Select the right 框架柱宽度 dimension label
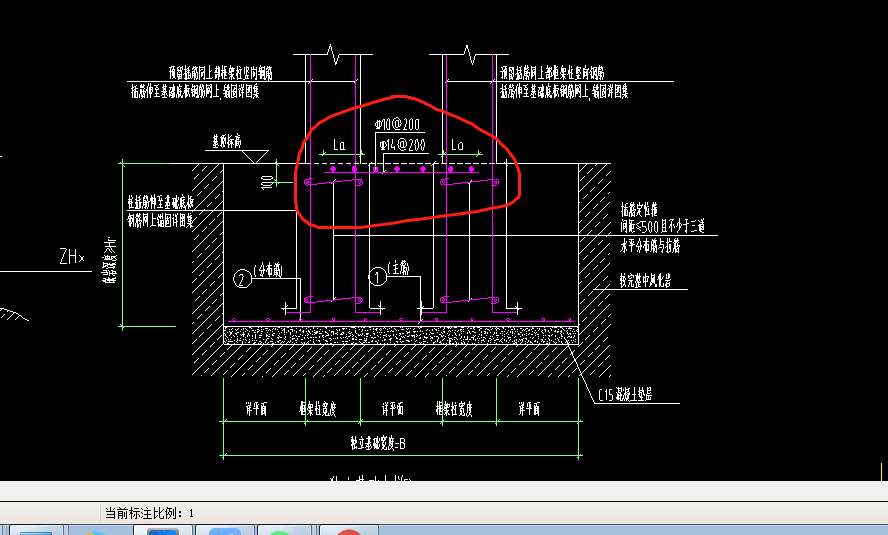Image resolution: width=888 pixels, height=535 pixels. [454, 409]
